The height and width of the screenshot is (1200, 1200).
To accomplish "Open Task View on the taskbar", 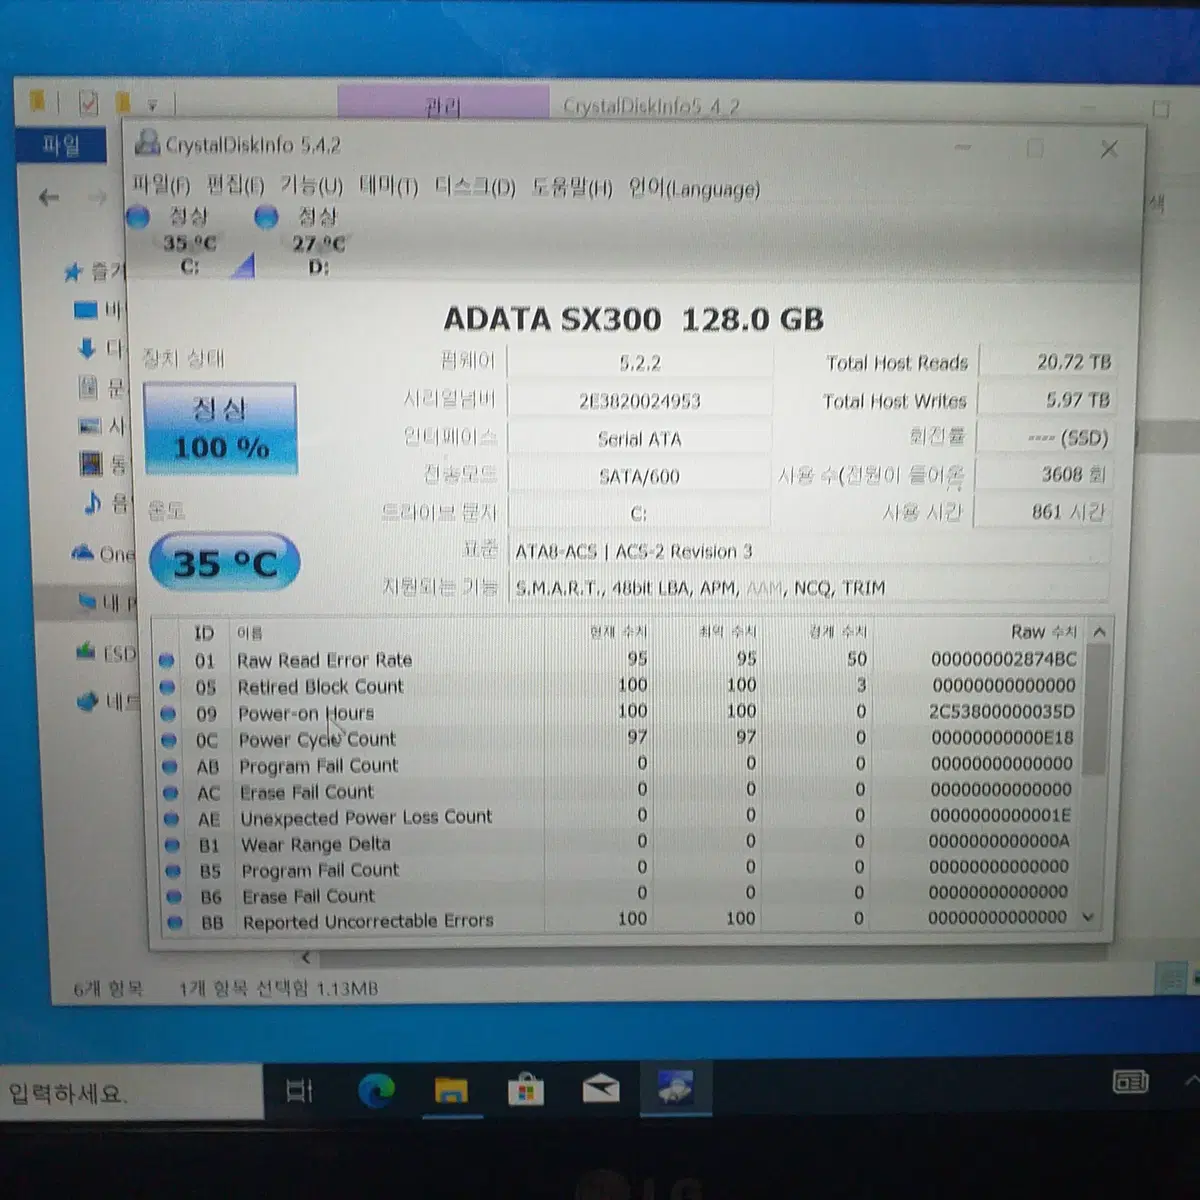I will coord(299,1090).
